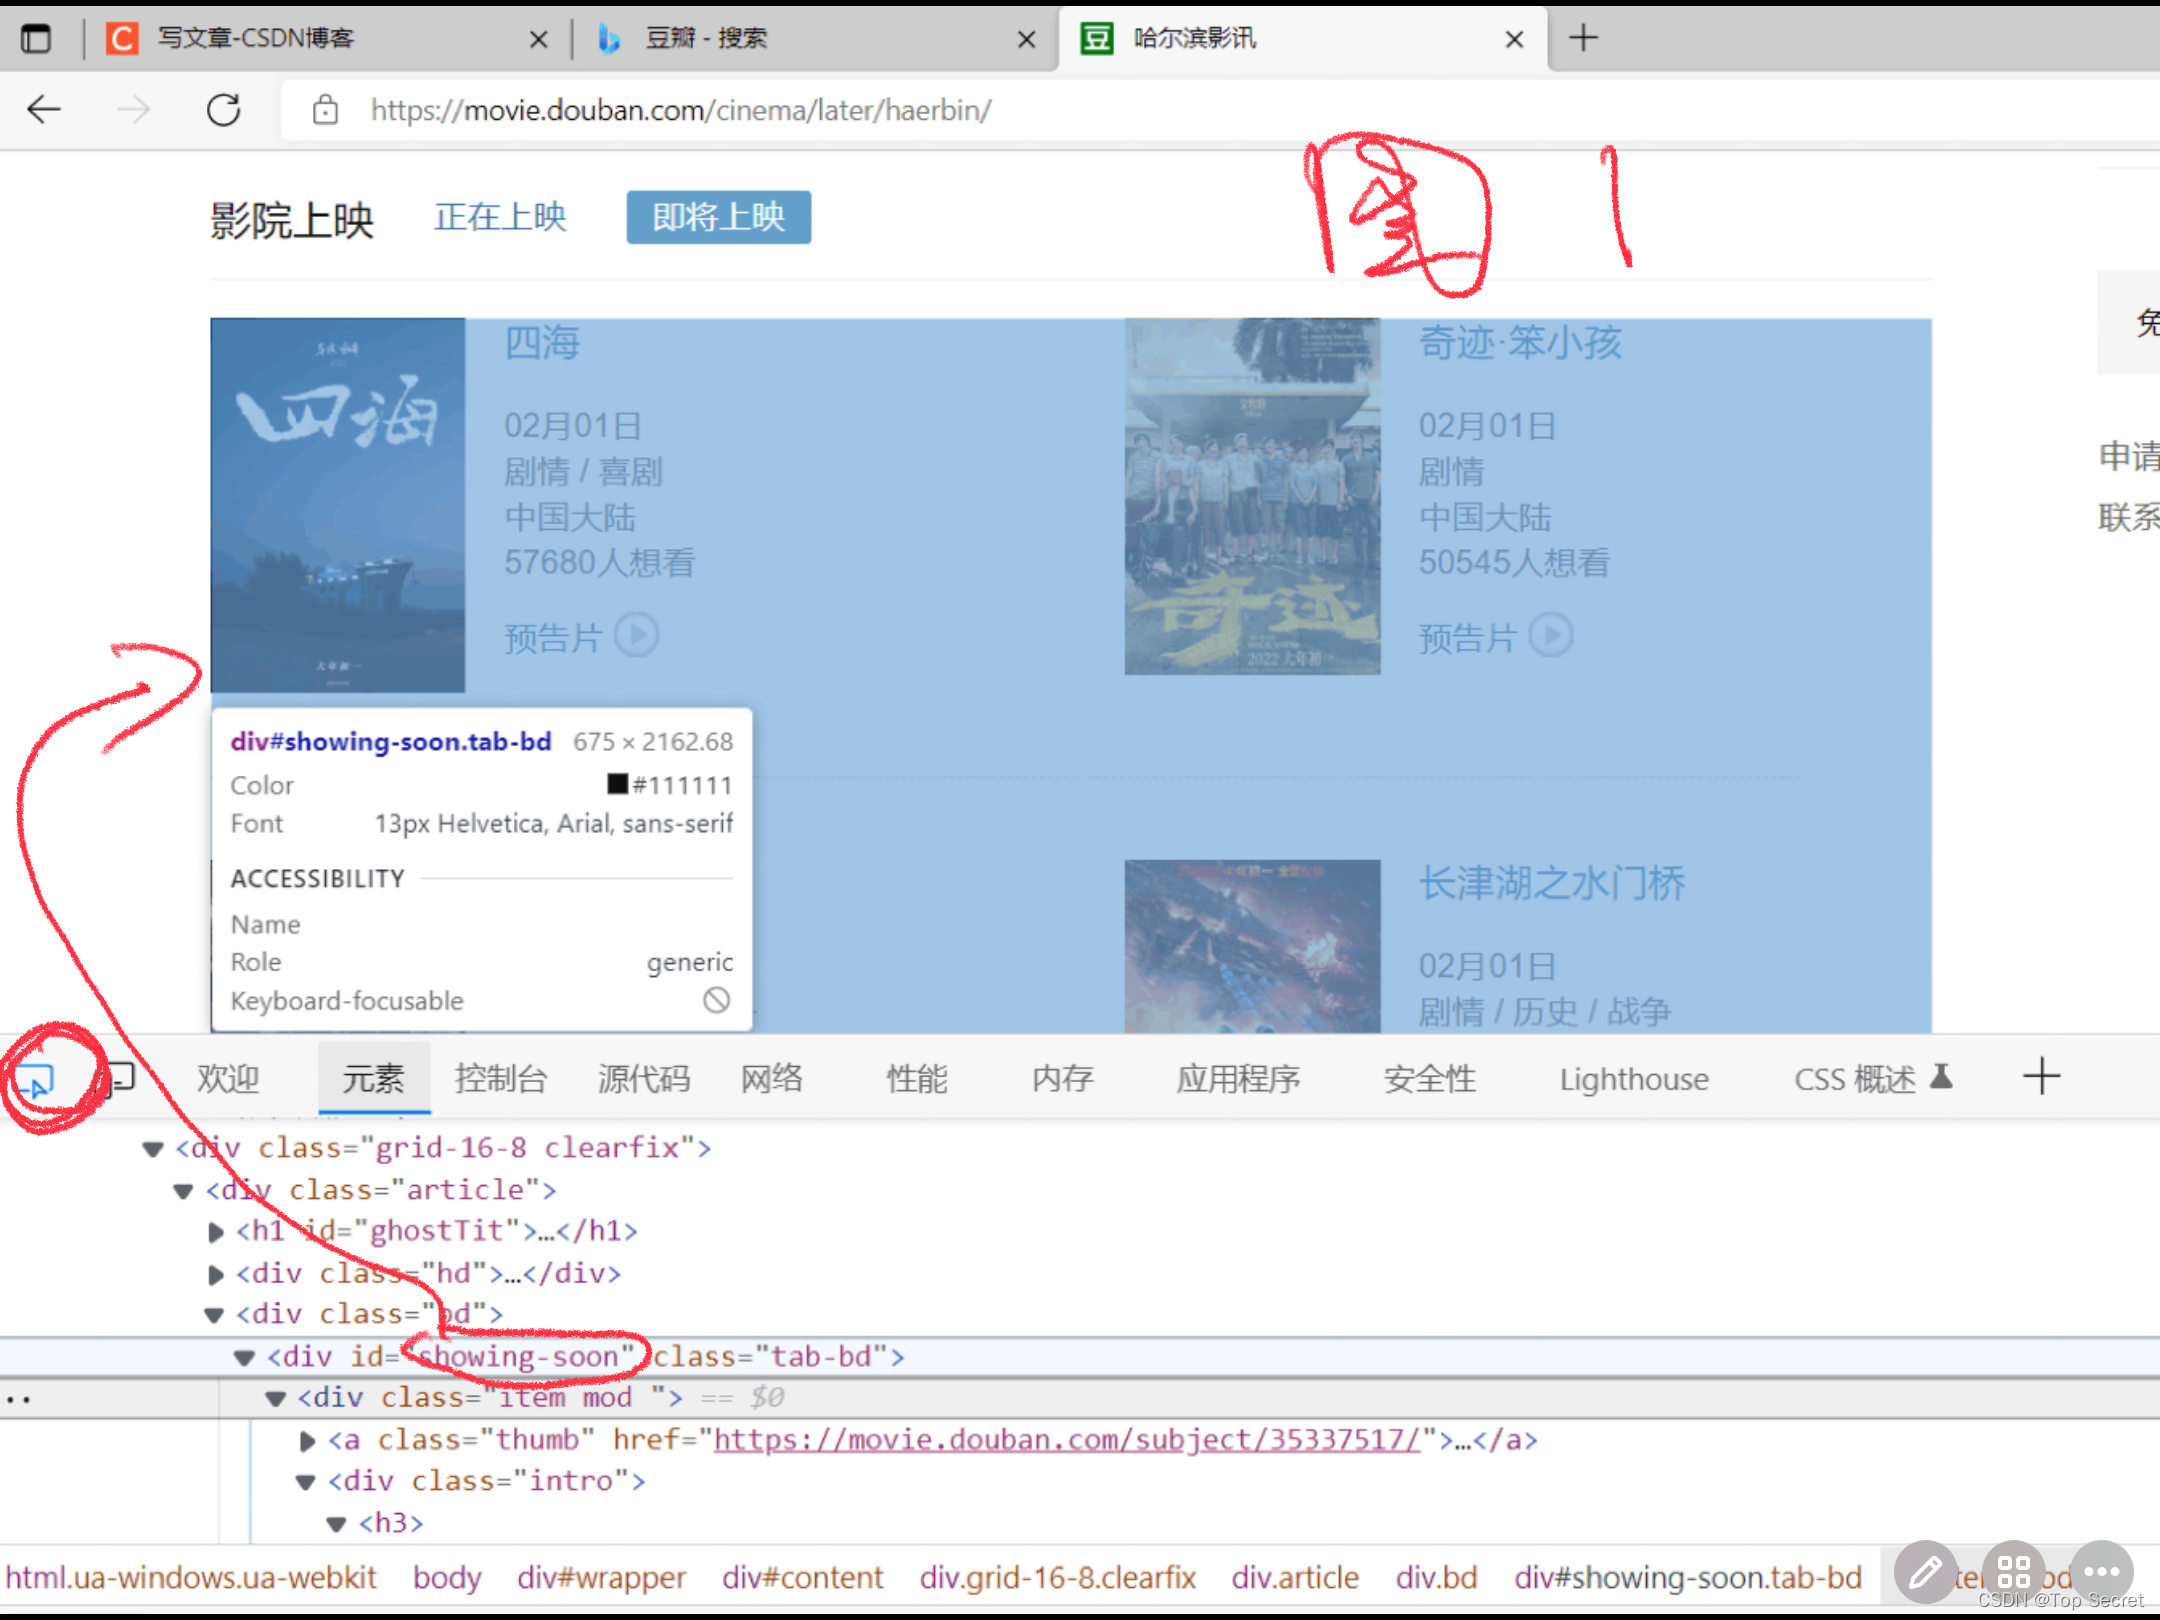Play the 四海 trailer icon
Screen dimensions: 2160x1620
coord(636,635)
